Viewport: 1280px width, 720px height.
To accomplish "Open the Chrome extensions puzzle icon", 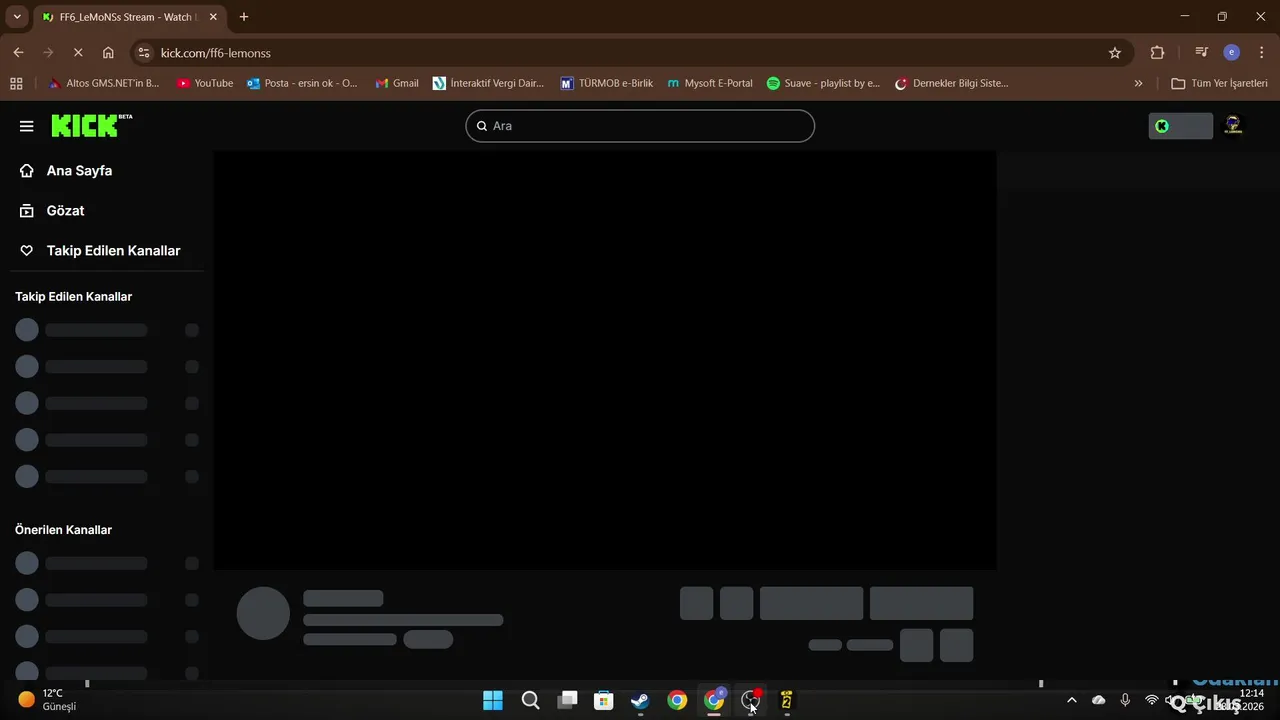I will [1158, 53].
